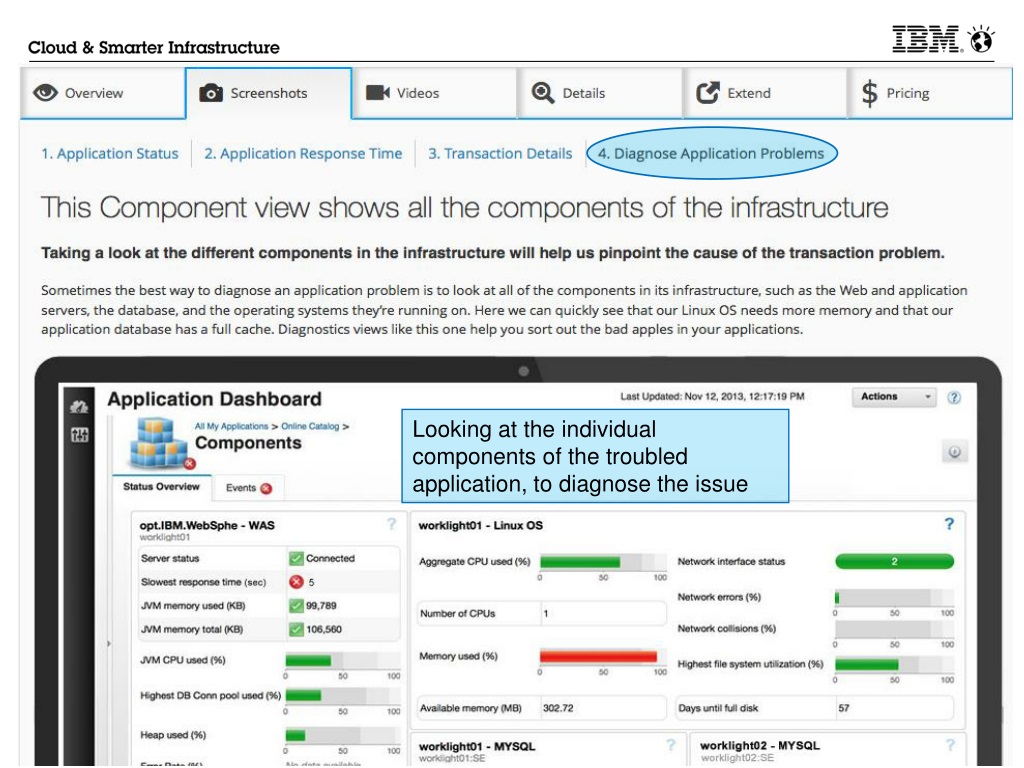Select the Screenshots tab
This screenshot has height=768, width=1024.
[268, 93]
